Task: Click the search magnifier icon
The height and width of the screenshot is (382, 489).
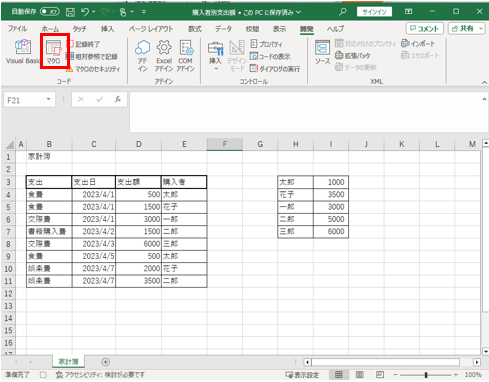Action: [342, 12]
